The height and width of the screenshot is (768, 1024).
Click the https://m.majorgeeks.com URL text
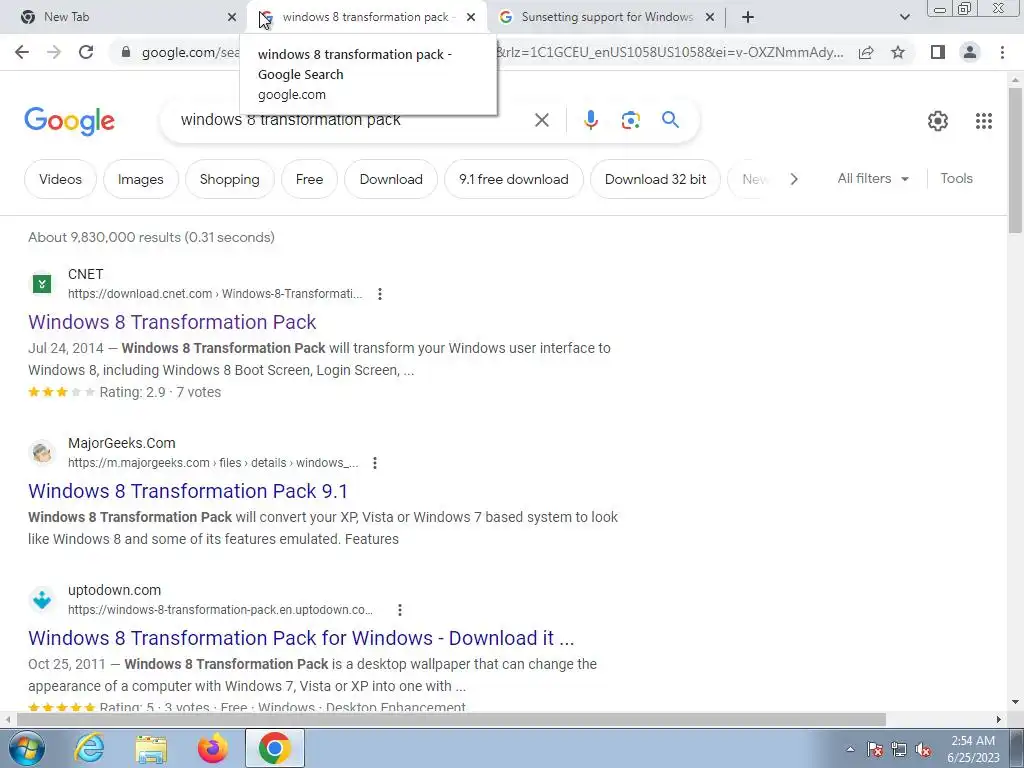(213, 463)
